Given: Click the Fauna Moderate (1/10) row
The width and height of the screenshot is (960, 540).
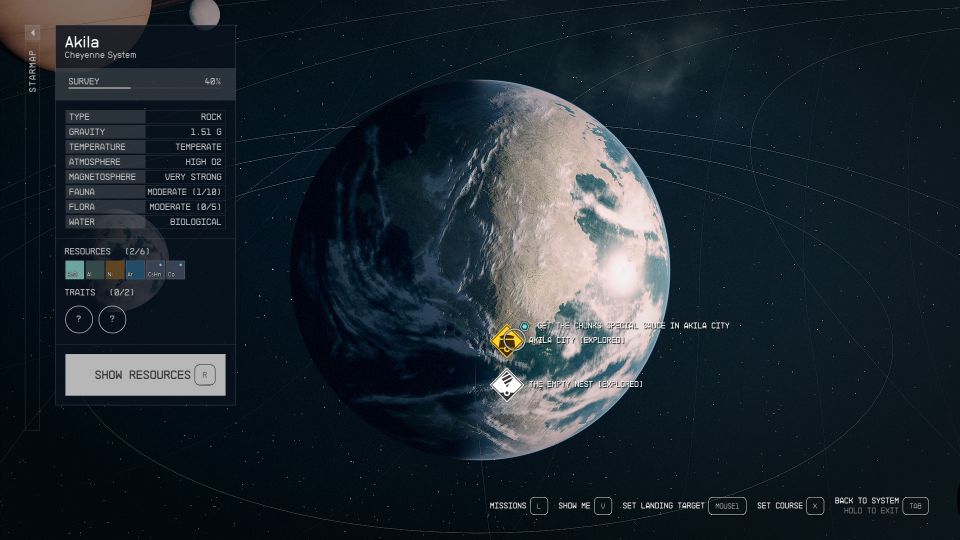Looking at the screenshot, I should [145, 192].
